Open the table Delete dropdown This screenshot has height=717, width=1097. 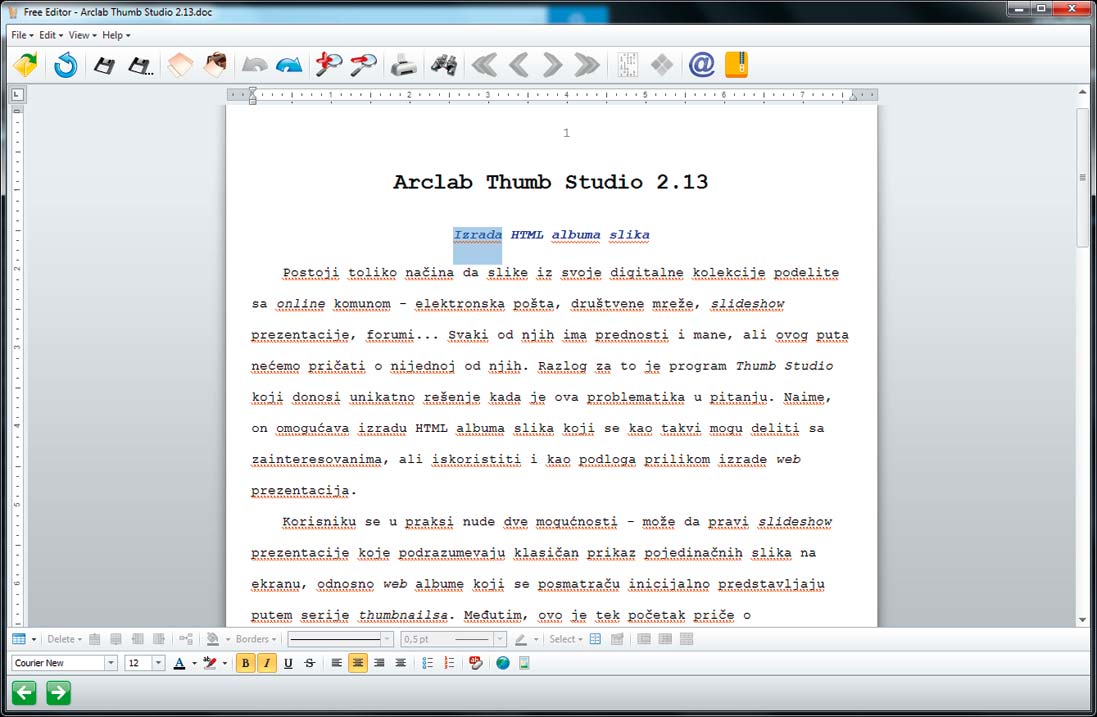coord(64,639)
